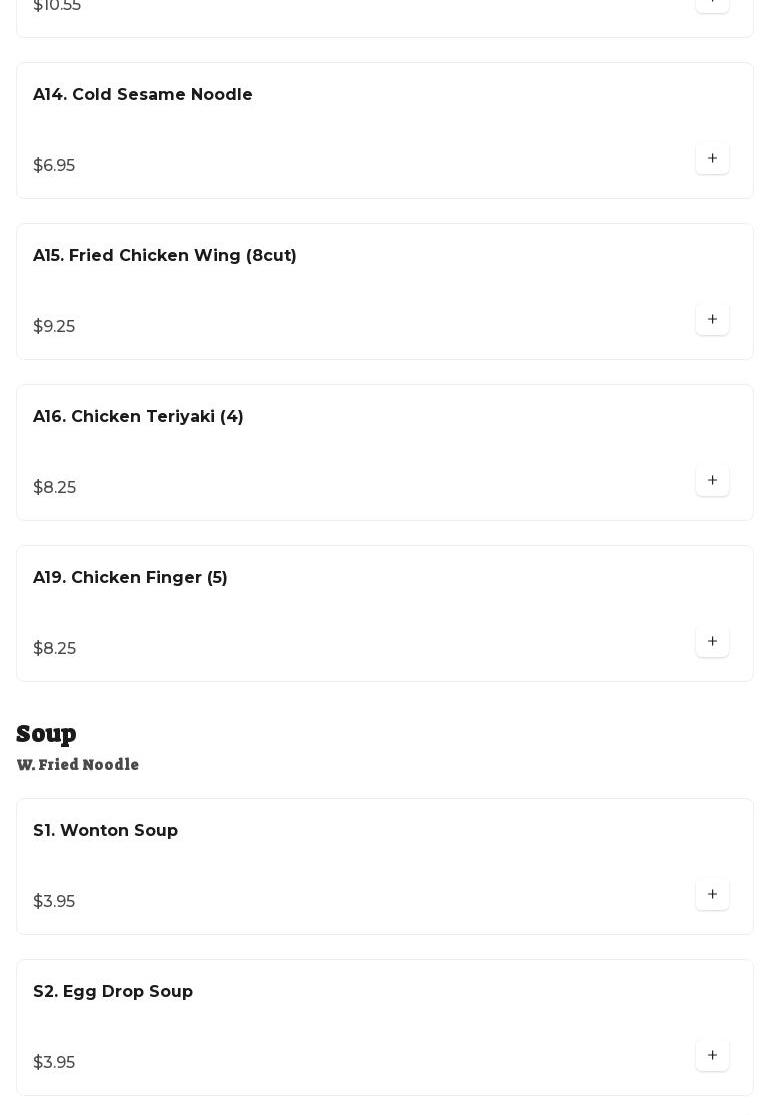770x1115 pixels.
Task: Open the A14 Cold Sesame Noodle item
Action: (x=143, y=95)
